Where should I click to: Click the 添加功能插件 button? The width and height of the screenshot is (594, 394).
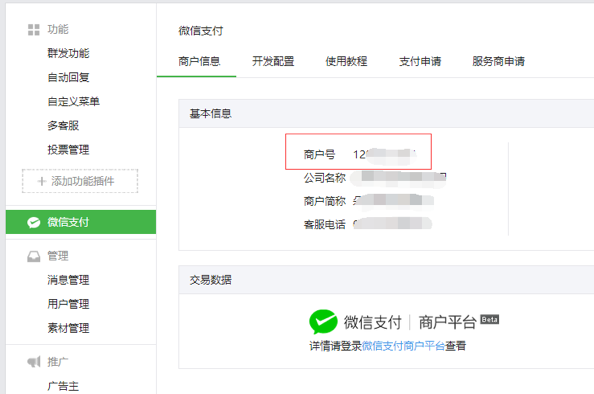point(80,181)
